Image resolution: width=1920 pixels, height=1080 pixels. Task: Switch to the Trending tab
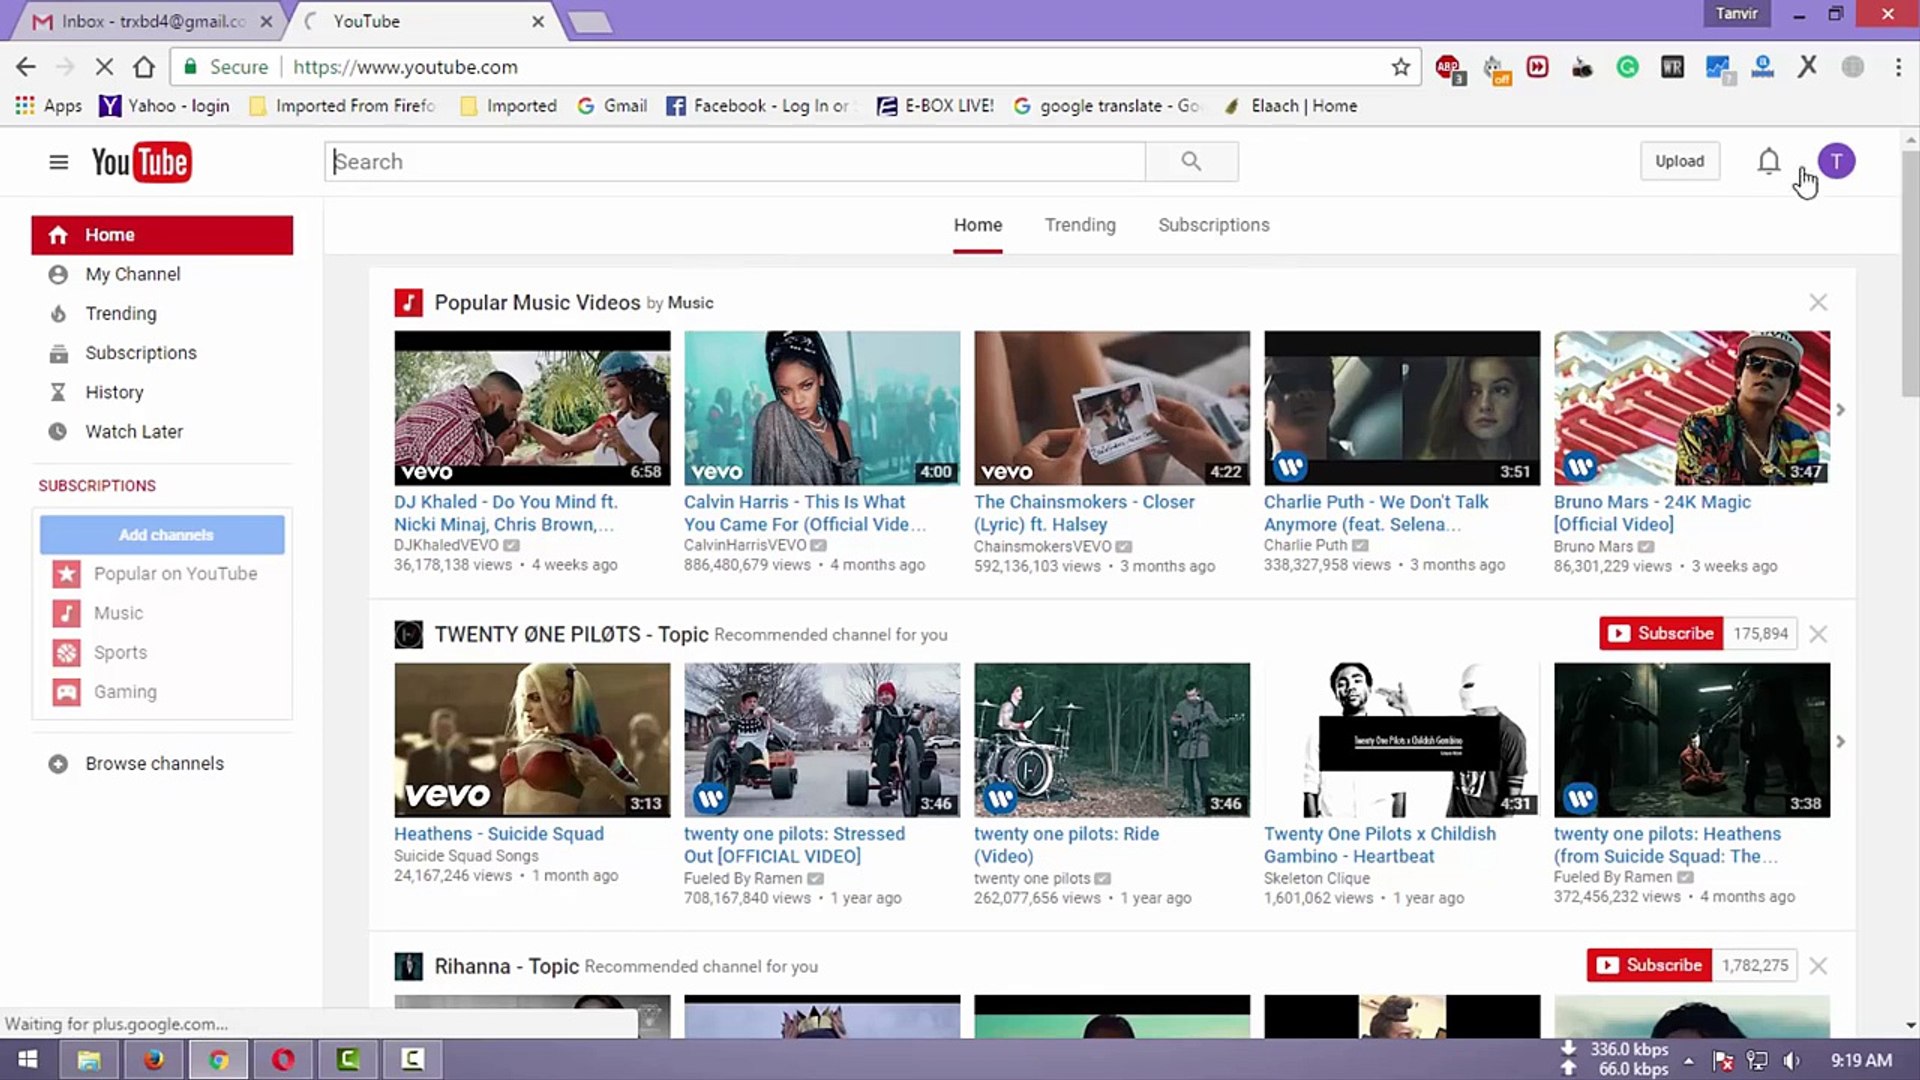click(1080, 224)
